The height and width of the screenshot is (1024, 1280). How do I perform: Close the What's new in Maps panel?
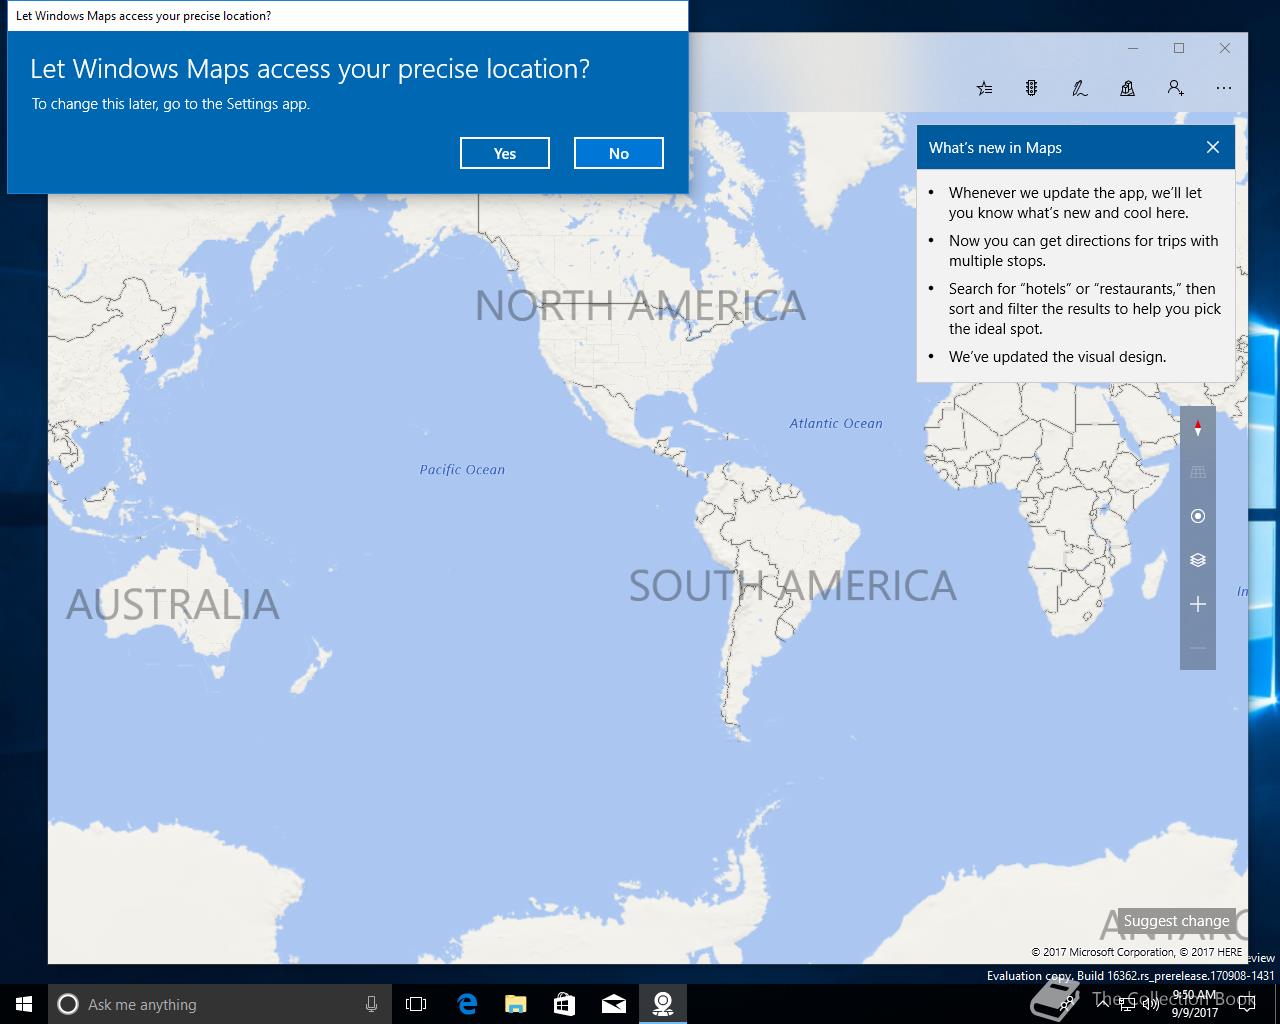click(x=1213, y=147)
